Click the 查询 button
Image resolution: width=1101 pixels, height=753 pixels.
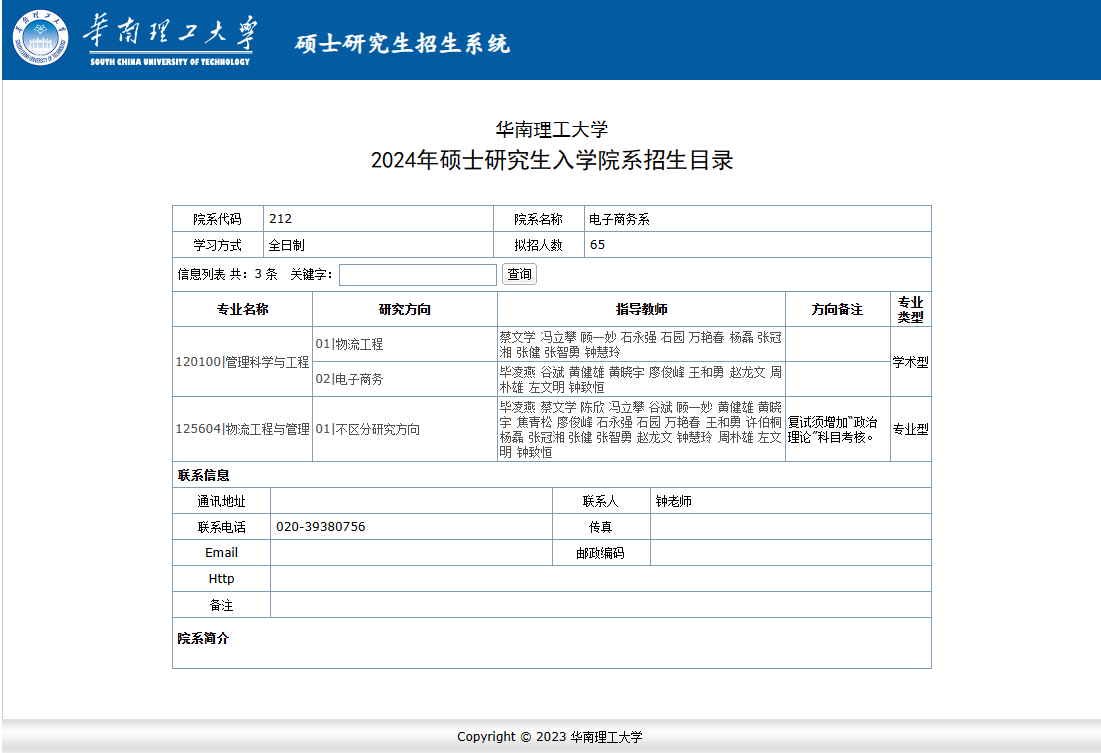520,274
